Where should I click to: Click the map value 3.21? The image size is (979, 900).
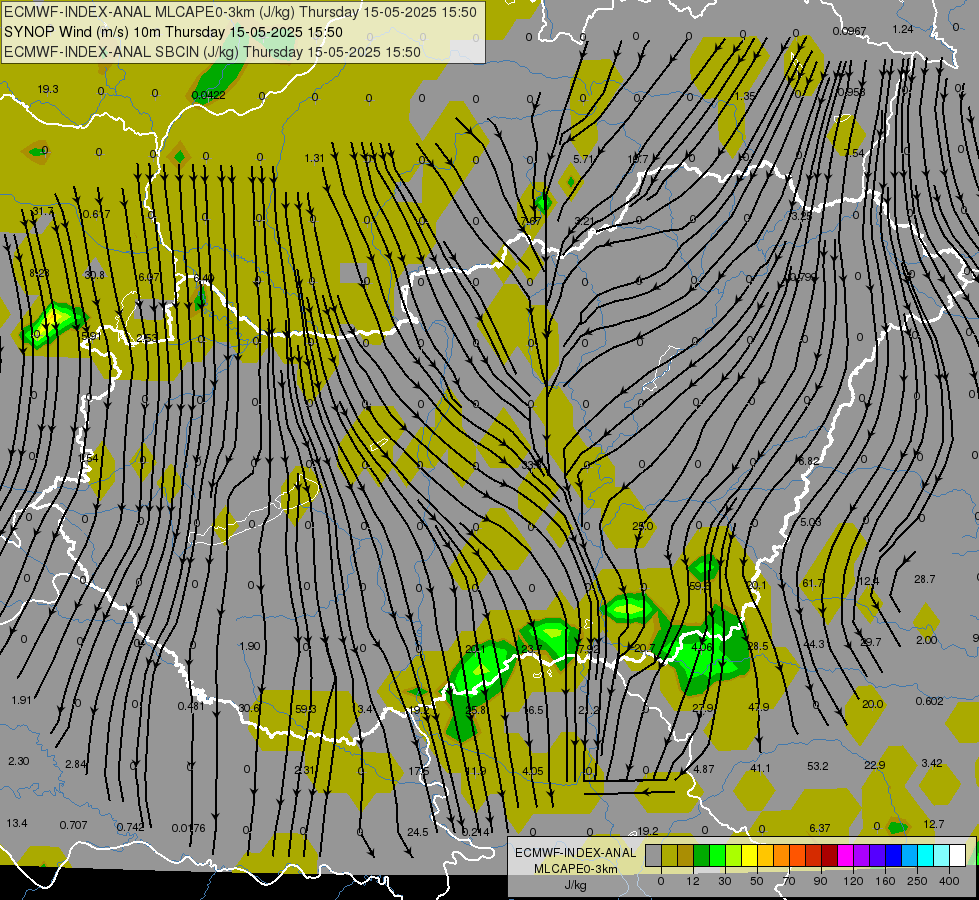[584, 220]
